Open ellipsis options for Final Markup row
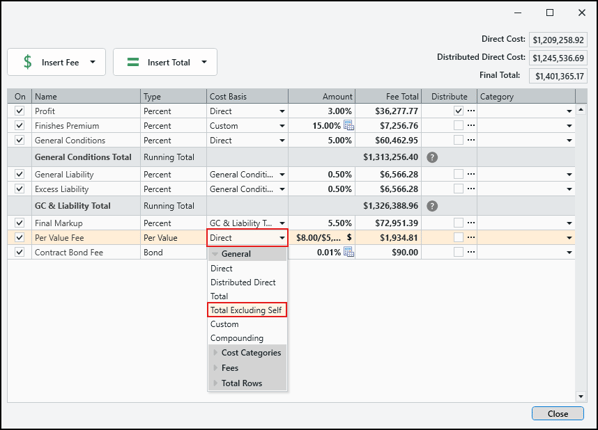This screenshot has width=598, height=430. coord(471,223)
